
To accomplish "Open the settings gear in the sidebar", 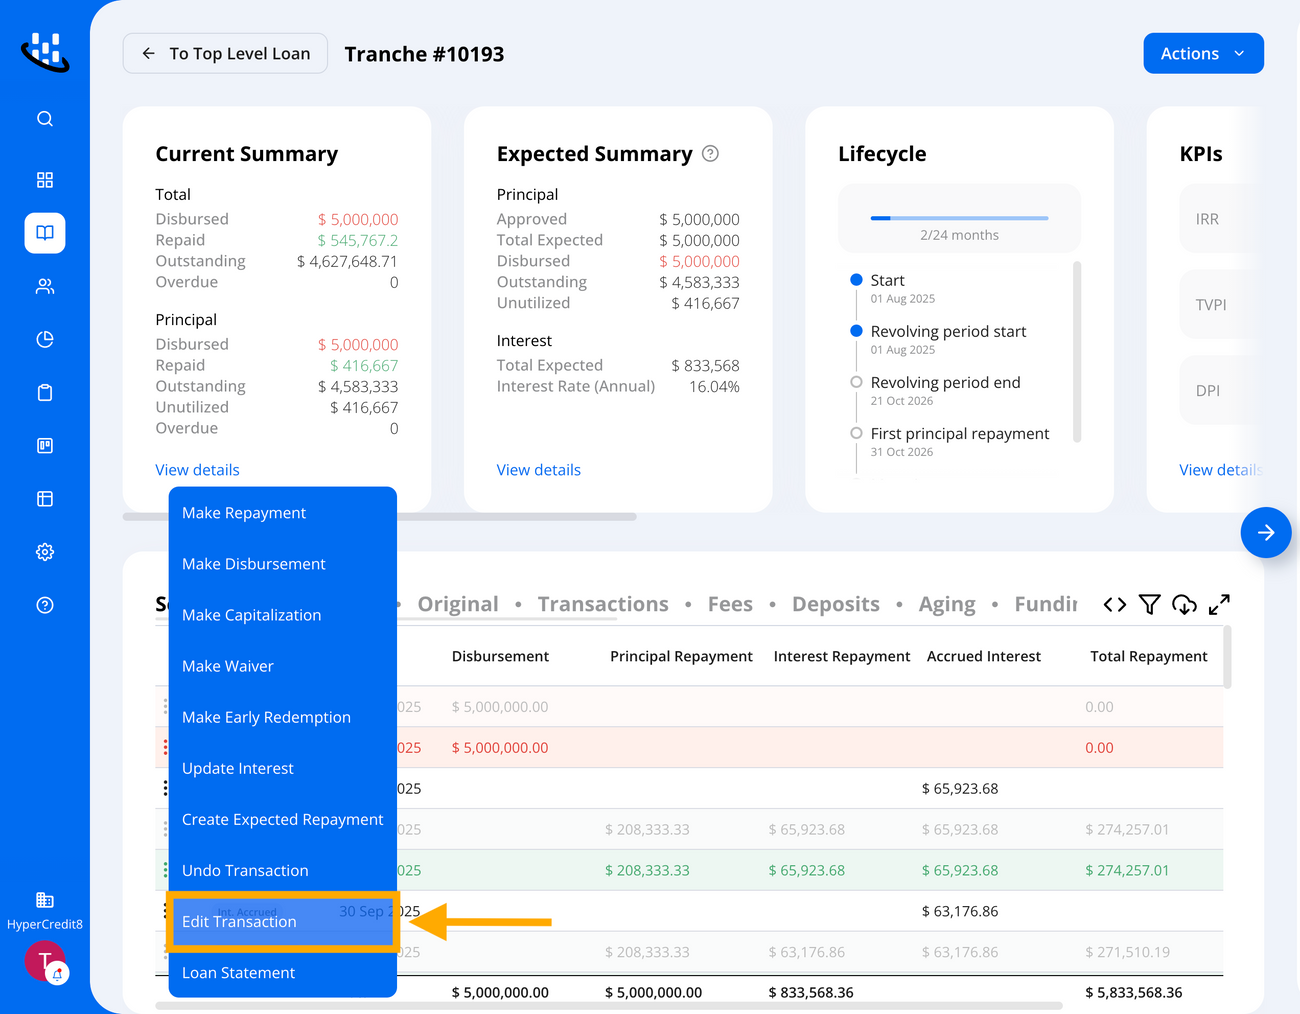I will [44, 551].
